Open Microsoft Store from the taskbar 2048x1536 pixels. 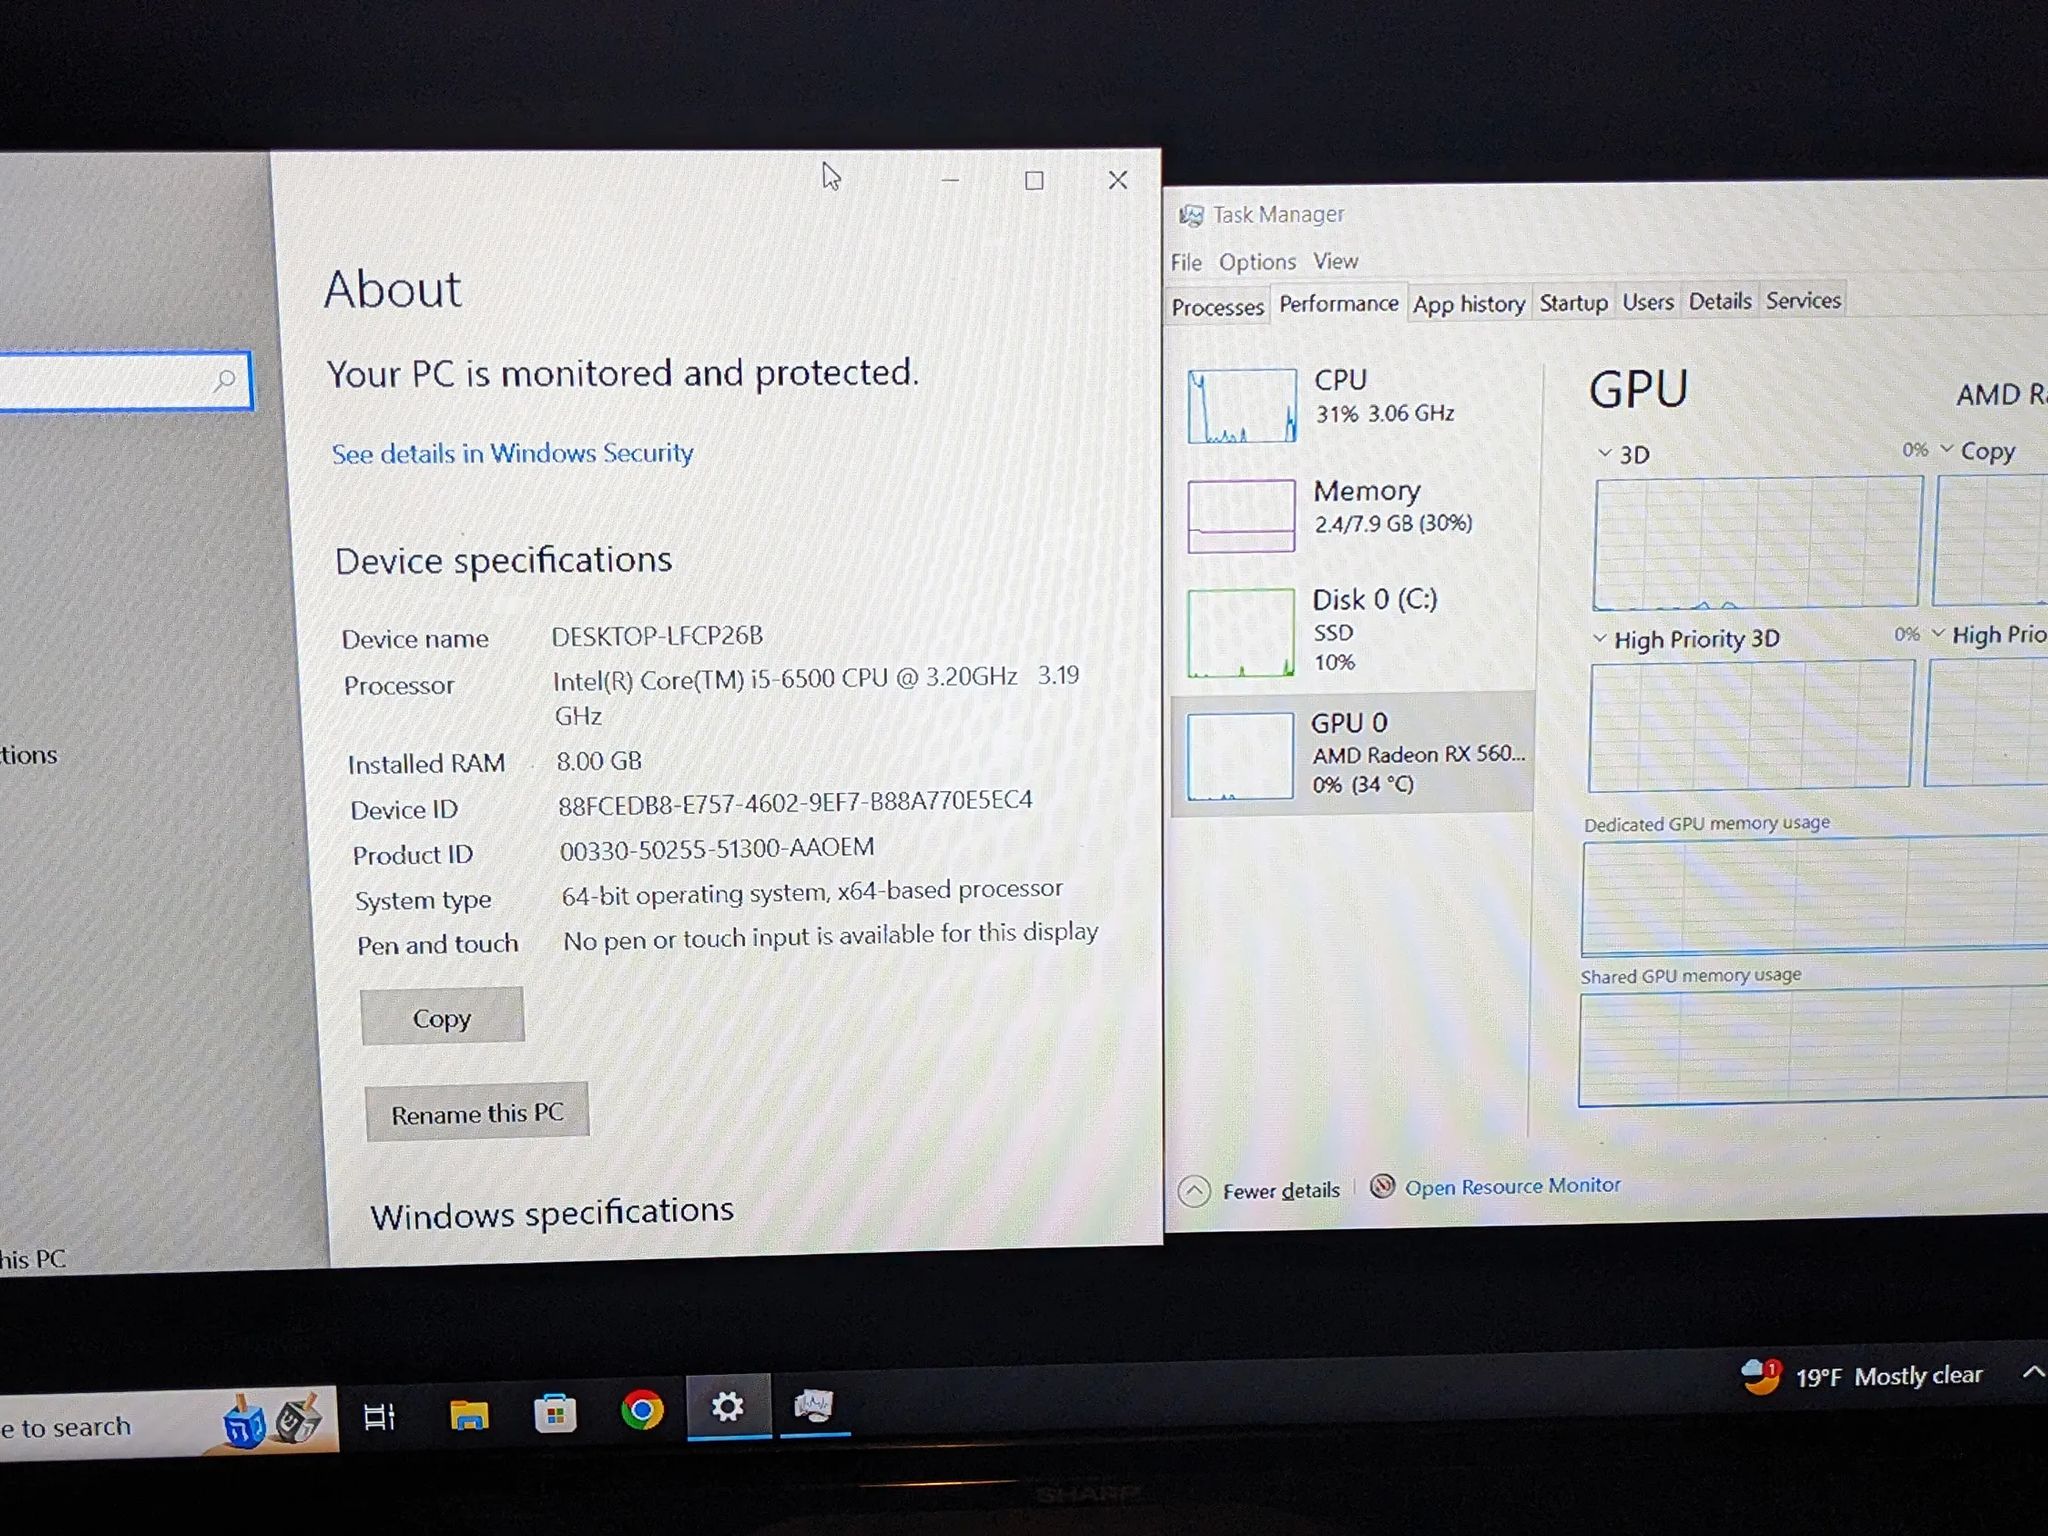(555, 1412)
